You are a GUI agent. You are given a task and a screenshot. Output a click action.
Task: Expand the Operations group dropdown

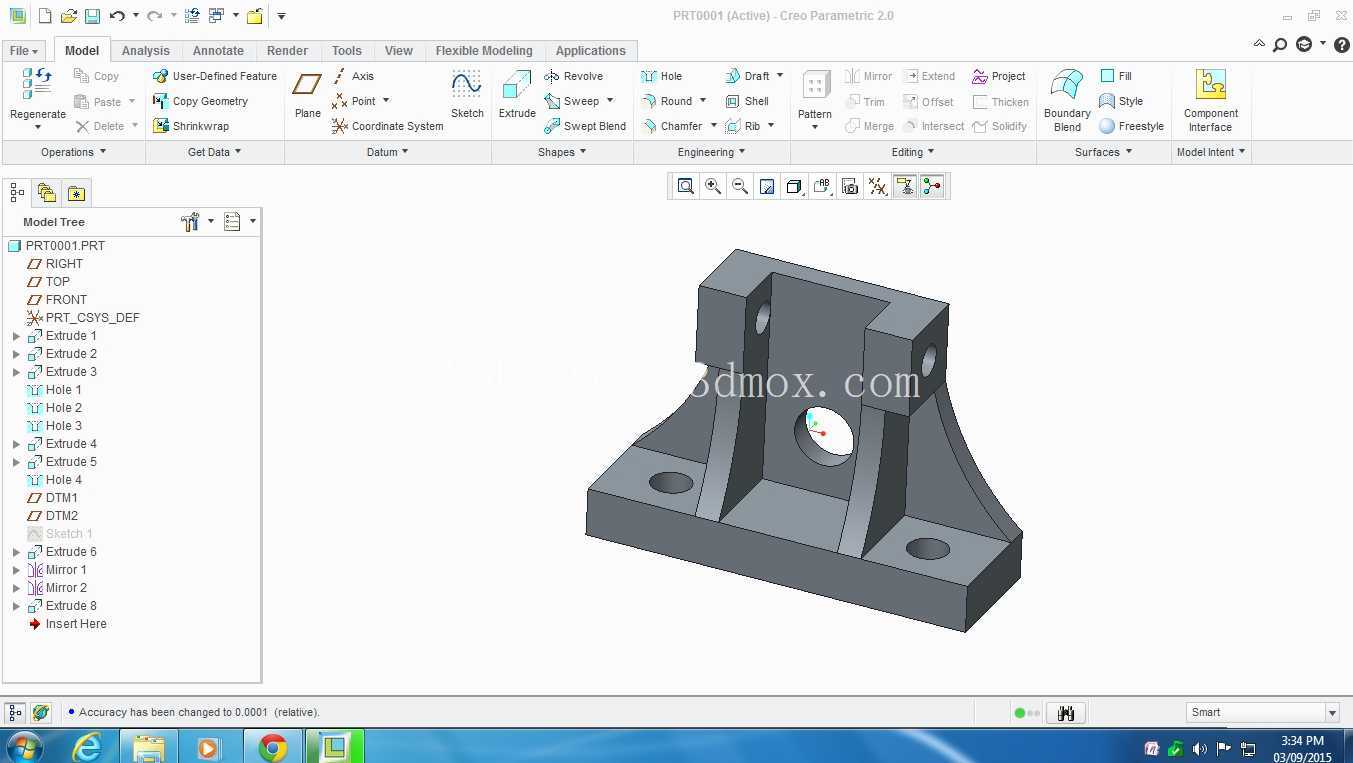click(74, 152)
